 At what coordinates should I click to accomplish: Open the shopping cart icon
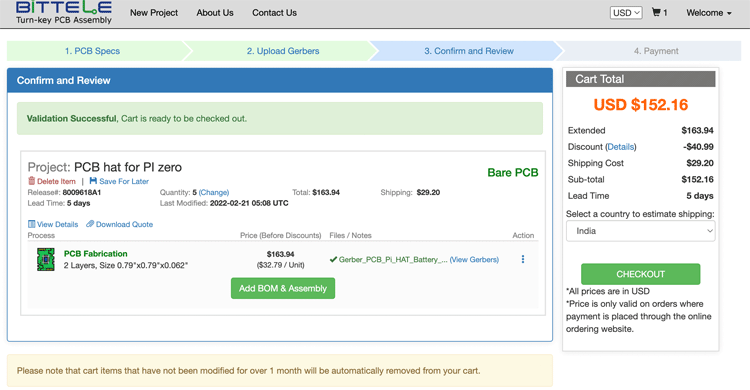tap(656, 12)
